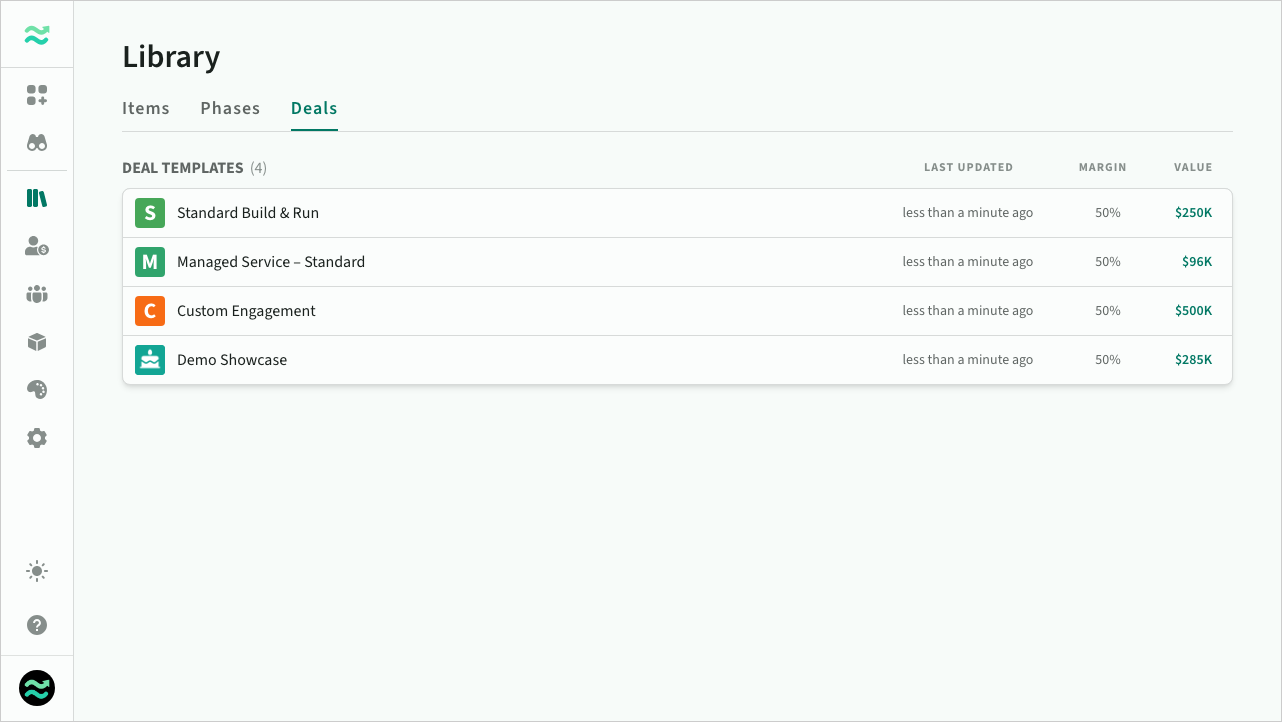Open the account avatar at sidebar bottom
1282x722 pixels.
[x=37, y=688]
